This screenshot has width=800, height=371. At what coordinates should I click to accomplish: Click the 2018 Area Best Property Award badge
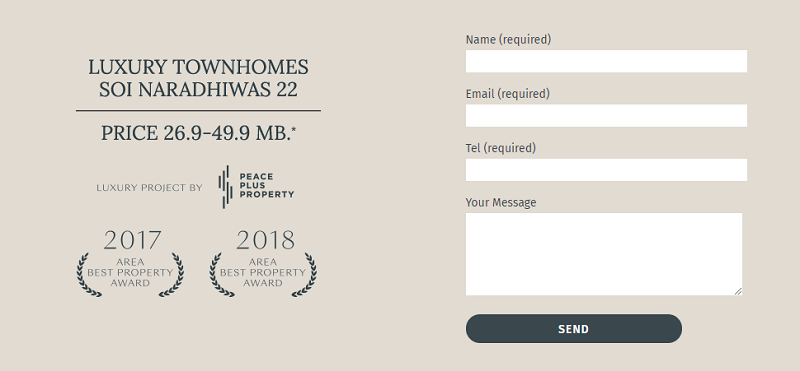coord(263,263)
